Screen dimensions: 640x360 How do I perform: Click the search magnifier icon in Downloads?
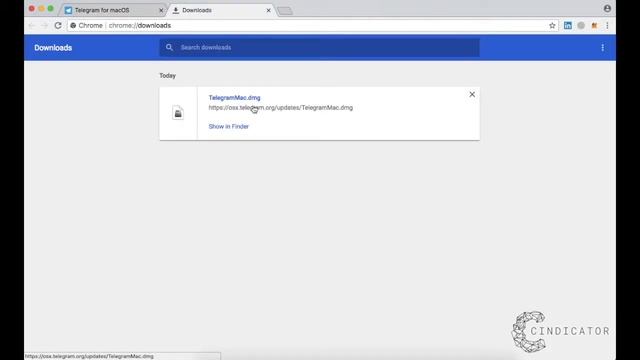pos(169,47)
